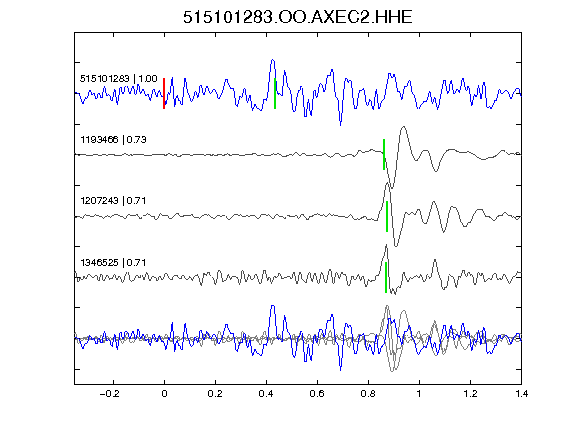576x432 pixels.
Task: Click the x-axis tick label 0.4
Action: (x=266, y=394)
